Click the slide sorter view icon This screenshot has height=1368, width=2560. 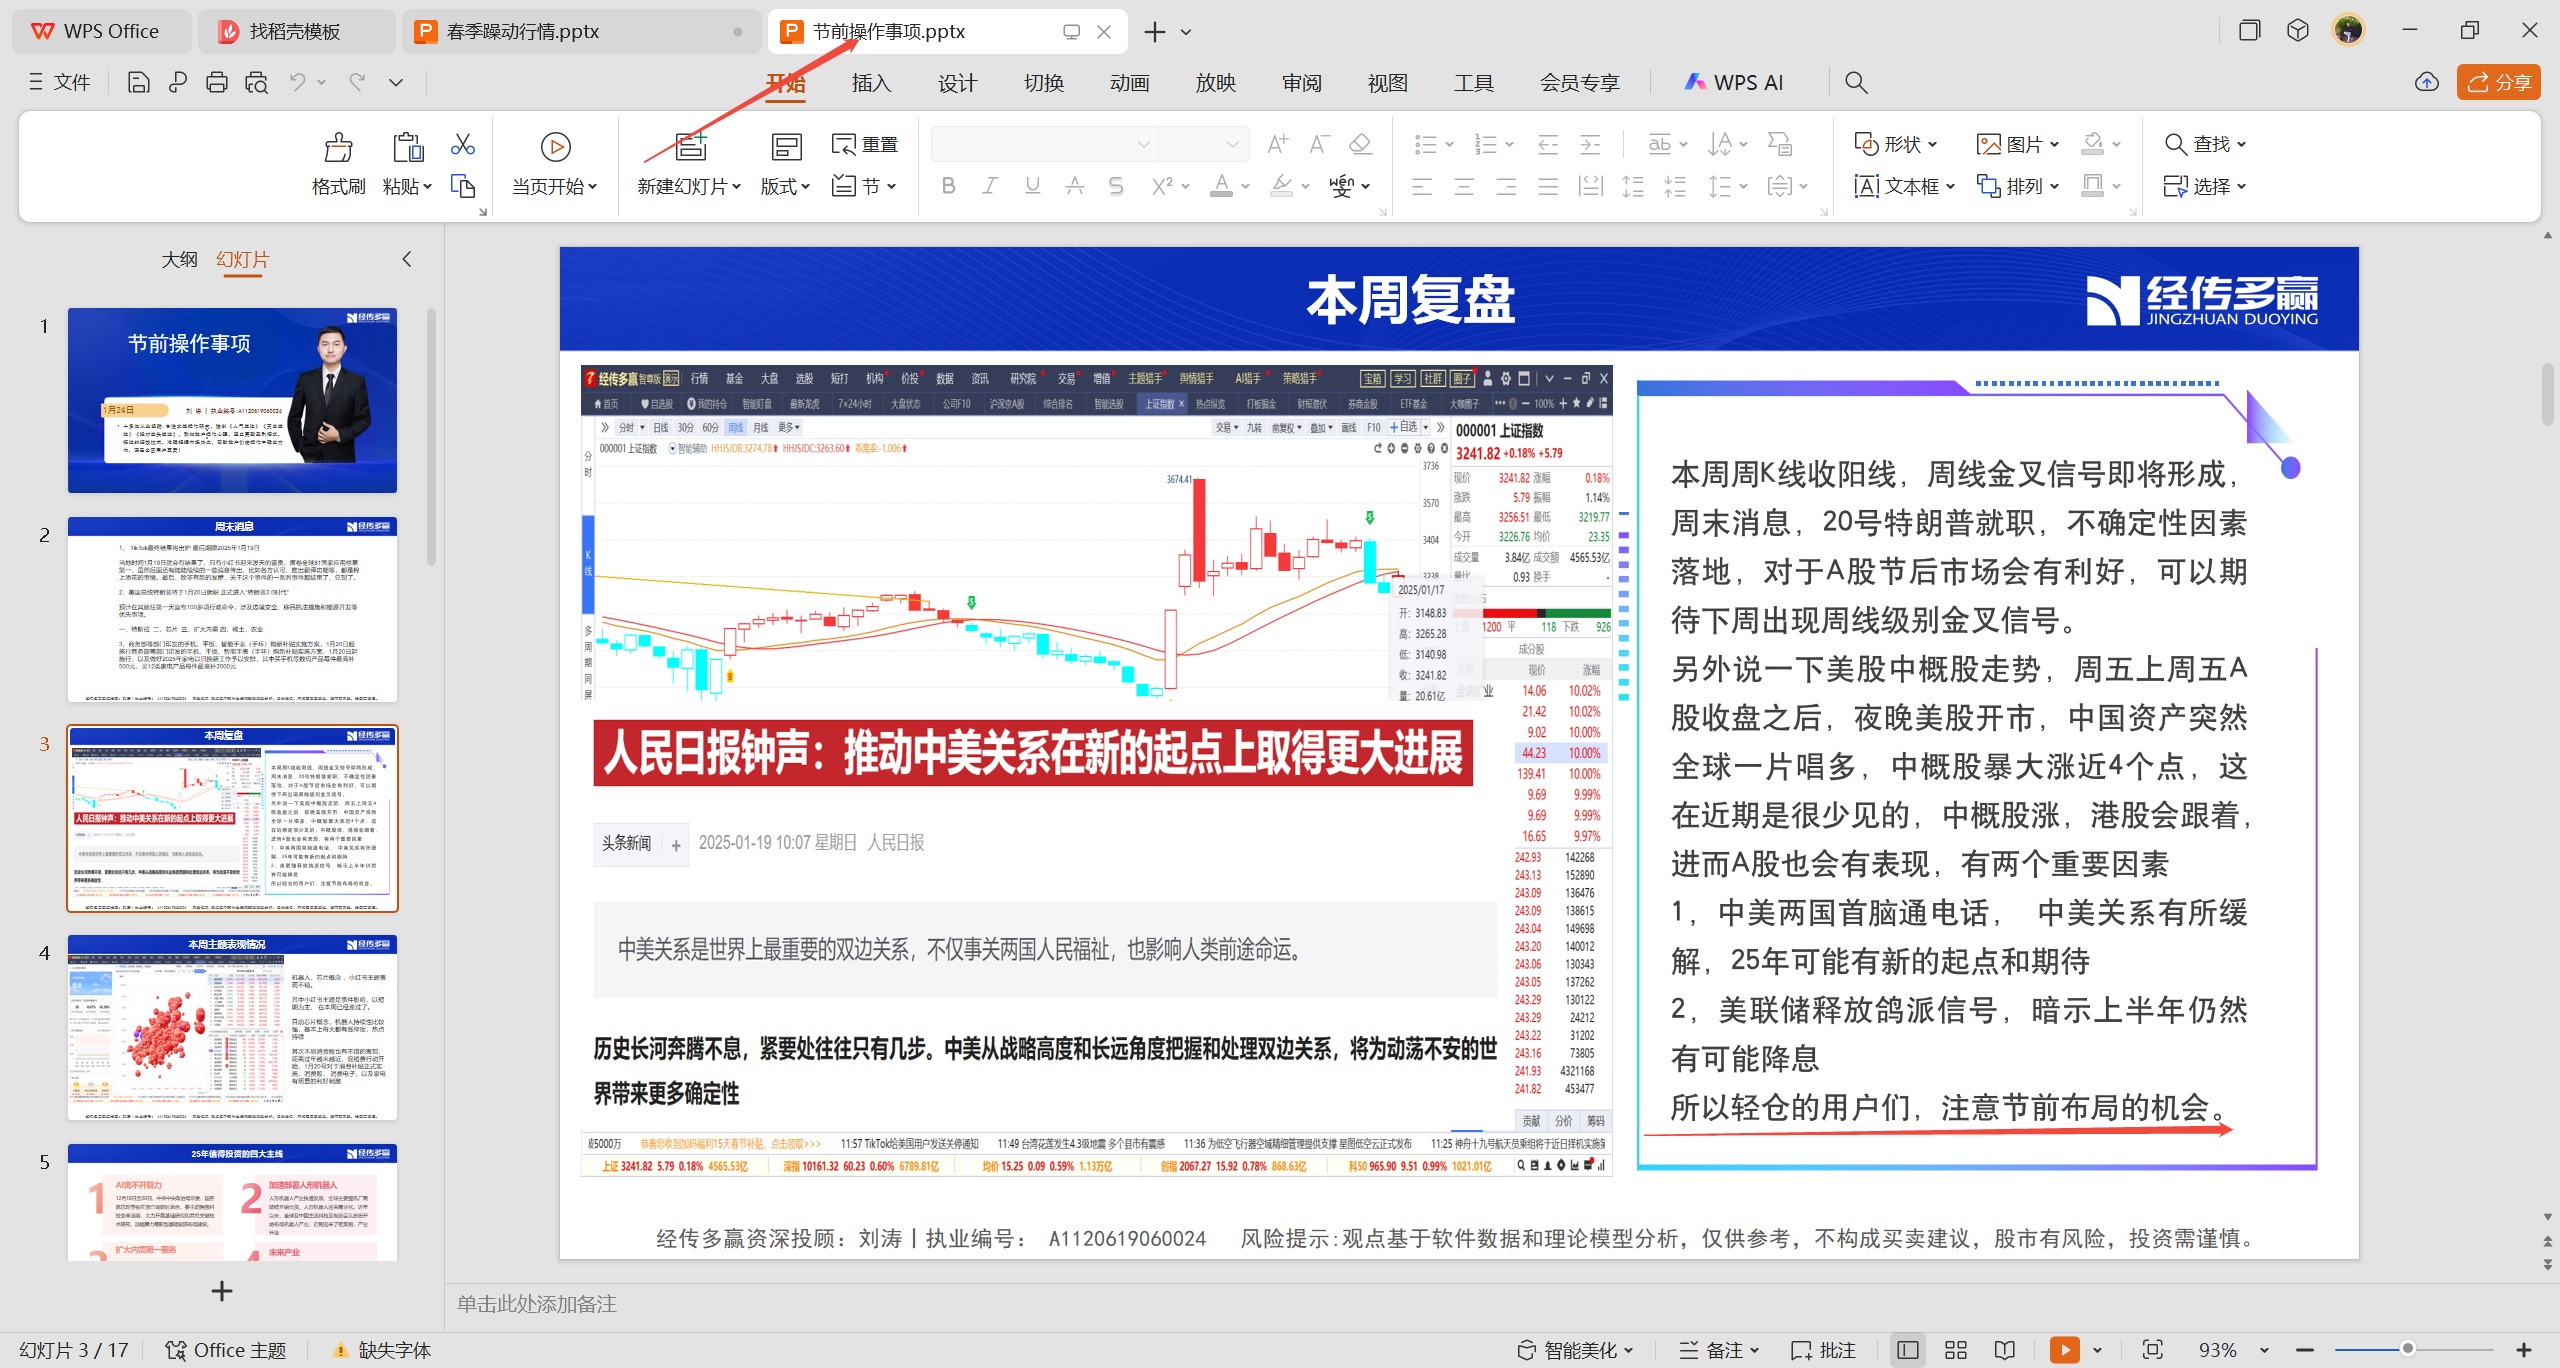tap(1956, 1350)
